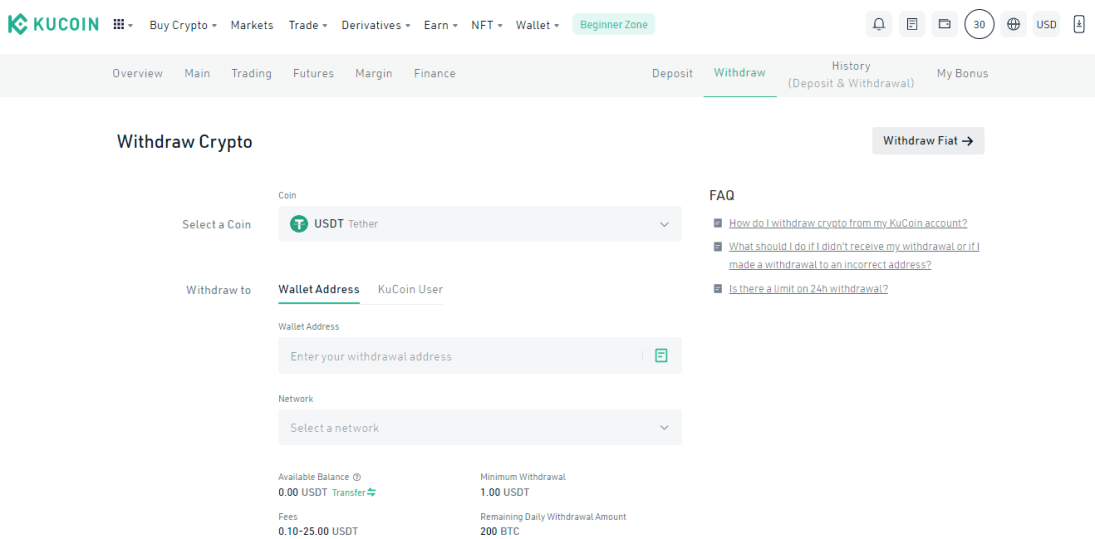This screenshot has width=1095, height=539.
Task: Open FAQ: limit on 24h withdrawal
Action: [808, 288]
